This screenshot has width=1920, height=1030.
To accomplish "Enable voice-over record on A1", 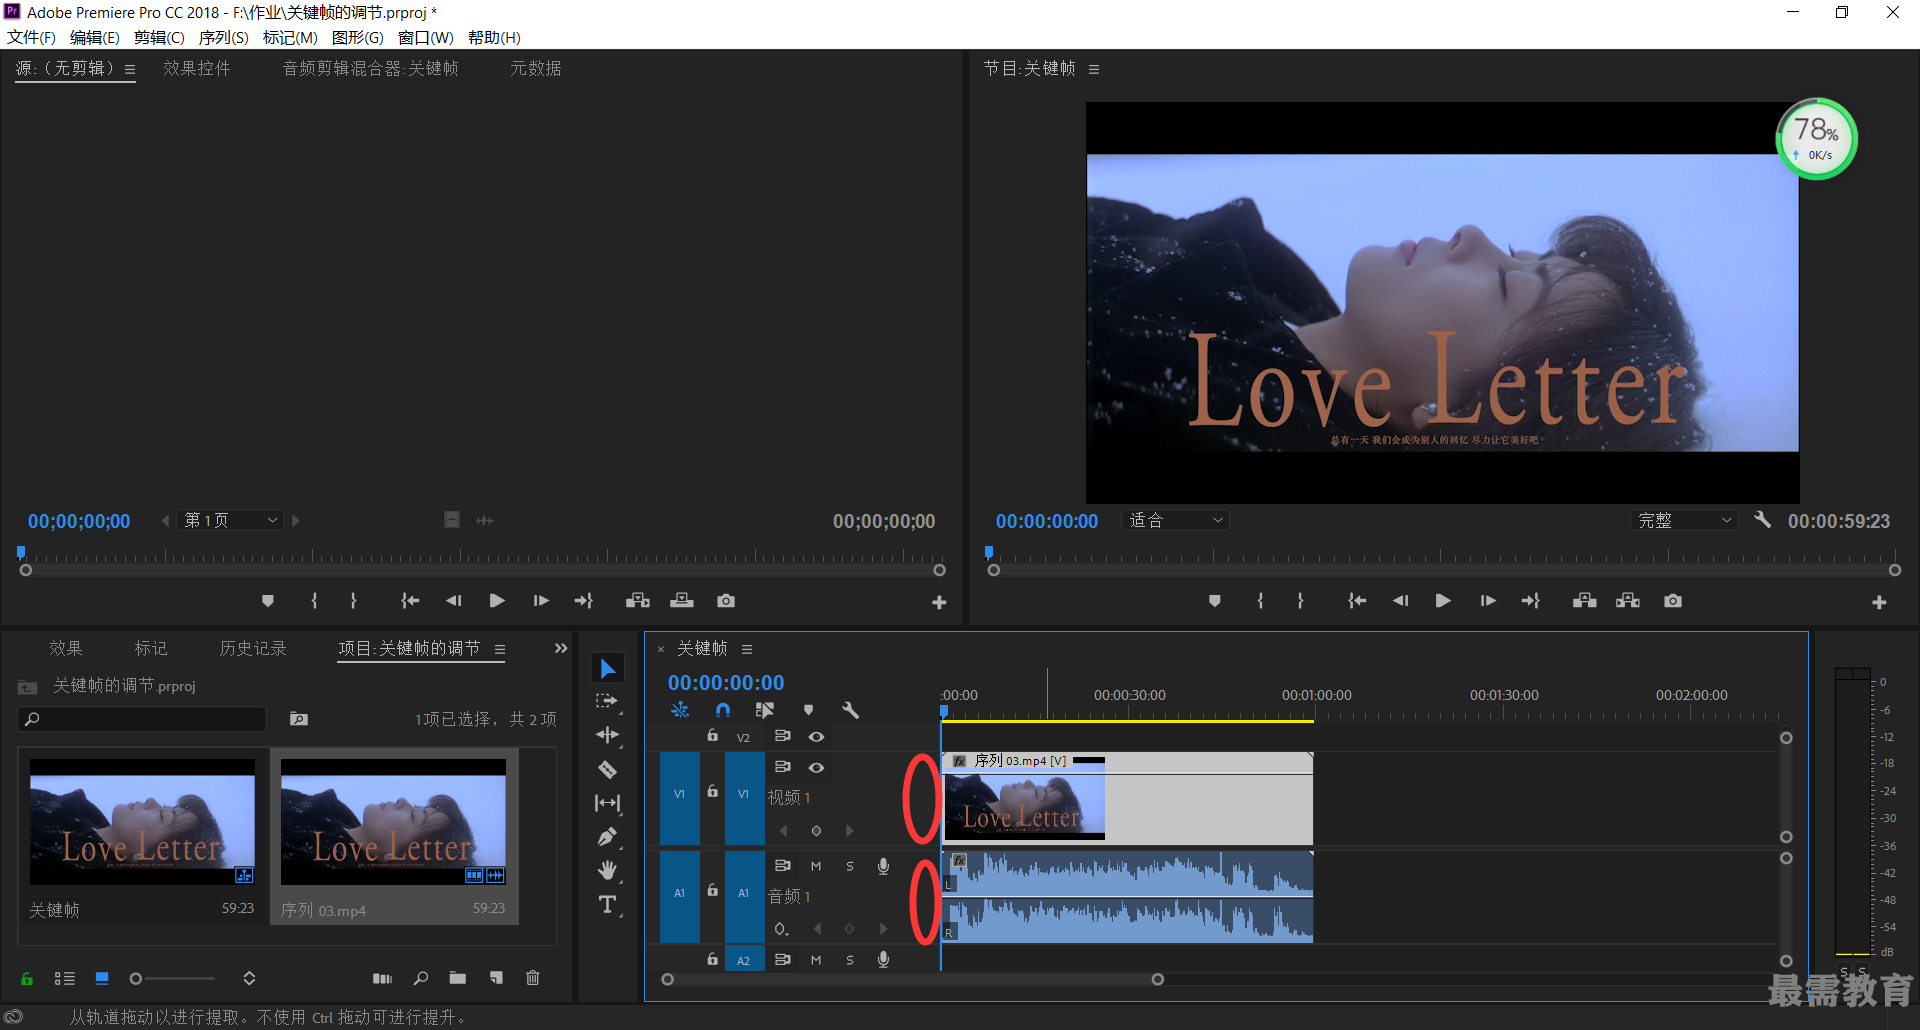I will [883, 866].
